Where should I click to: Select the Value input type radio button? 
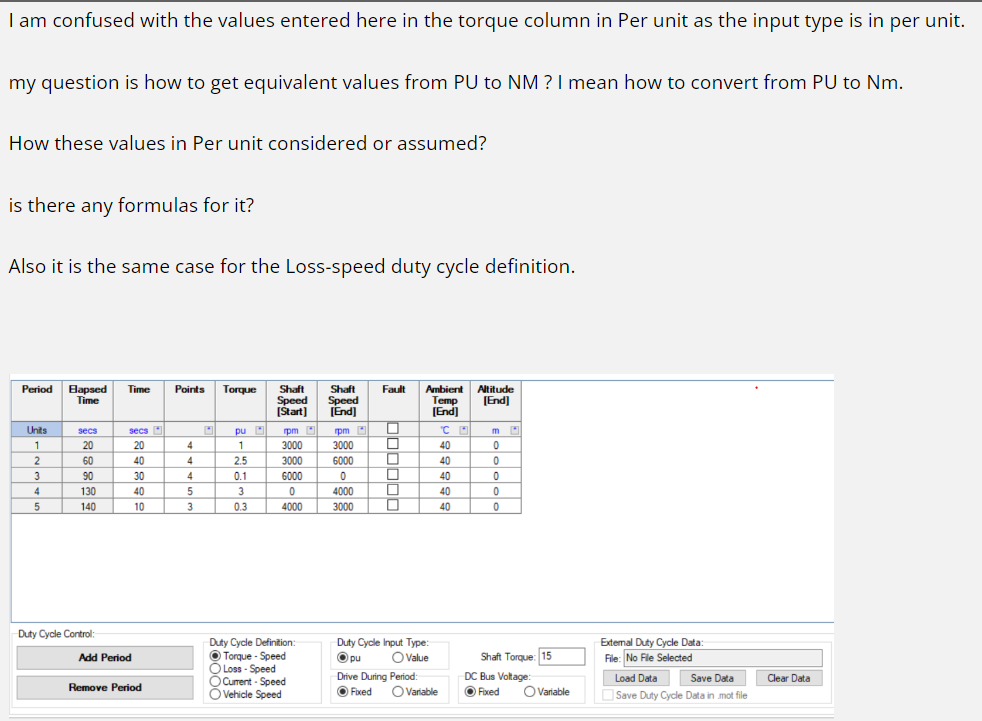410,658
